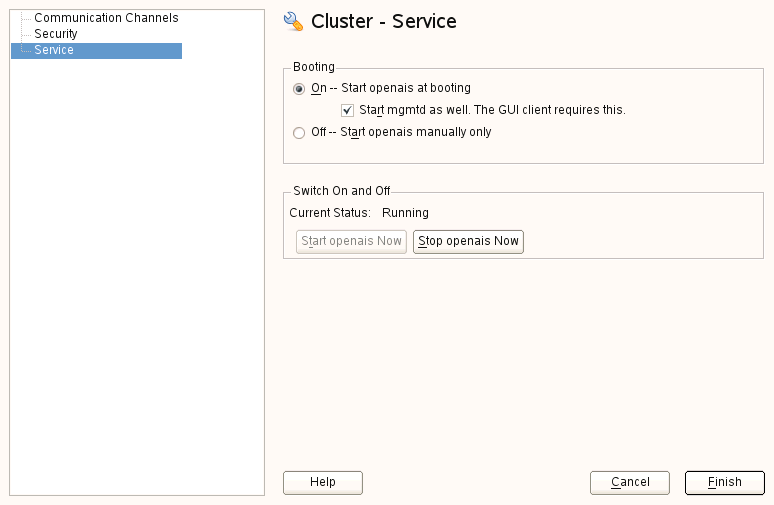Viewport: 774px width, 505px height.
Task: Toggle the Start mgmtd as well checkbox
Action: tap(347, 110)
